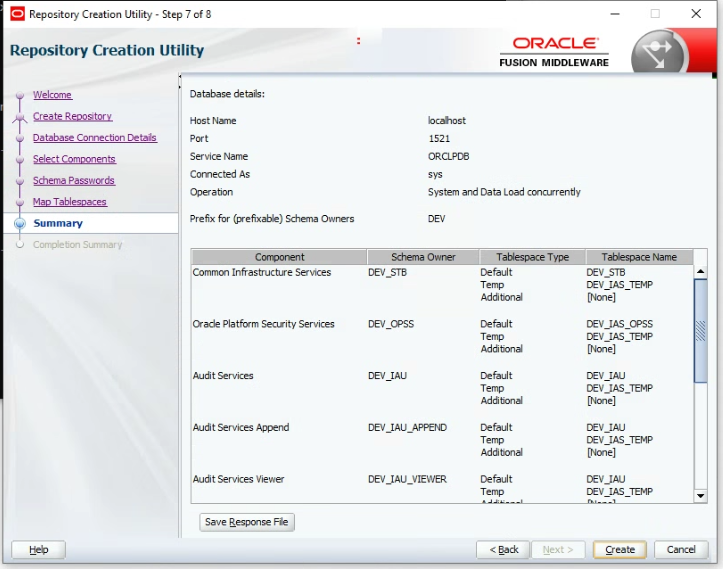Click the localhost host name value
723x569 pixels.
pyautogui.click(x=447, y=121)
